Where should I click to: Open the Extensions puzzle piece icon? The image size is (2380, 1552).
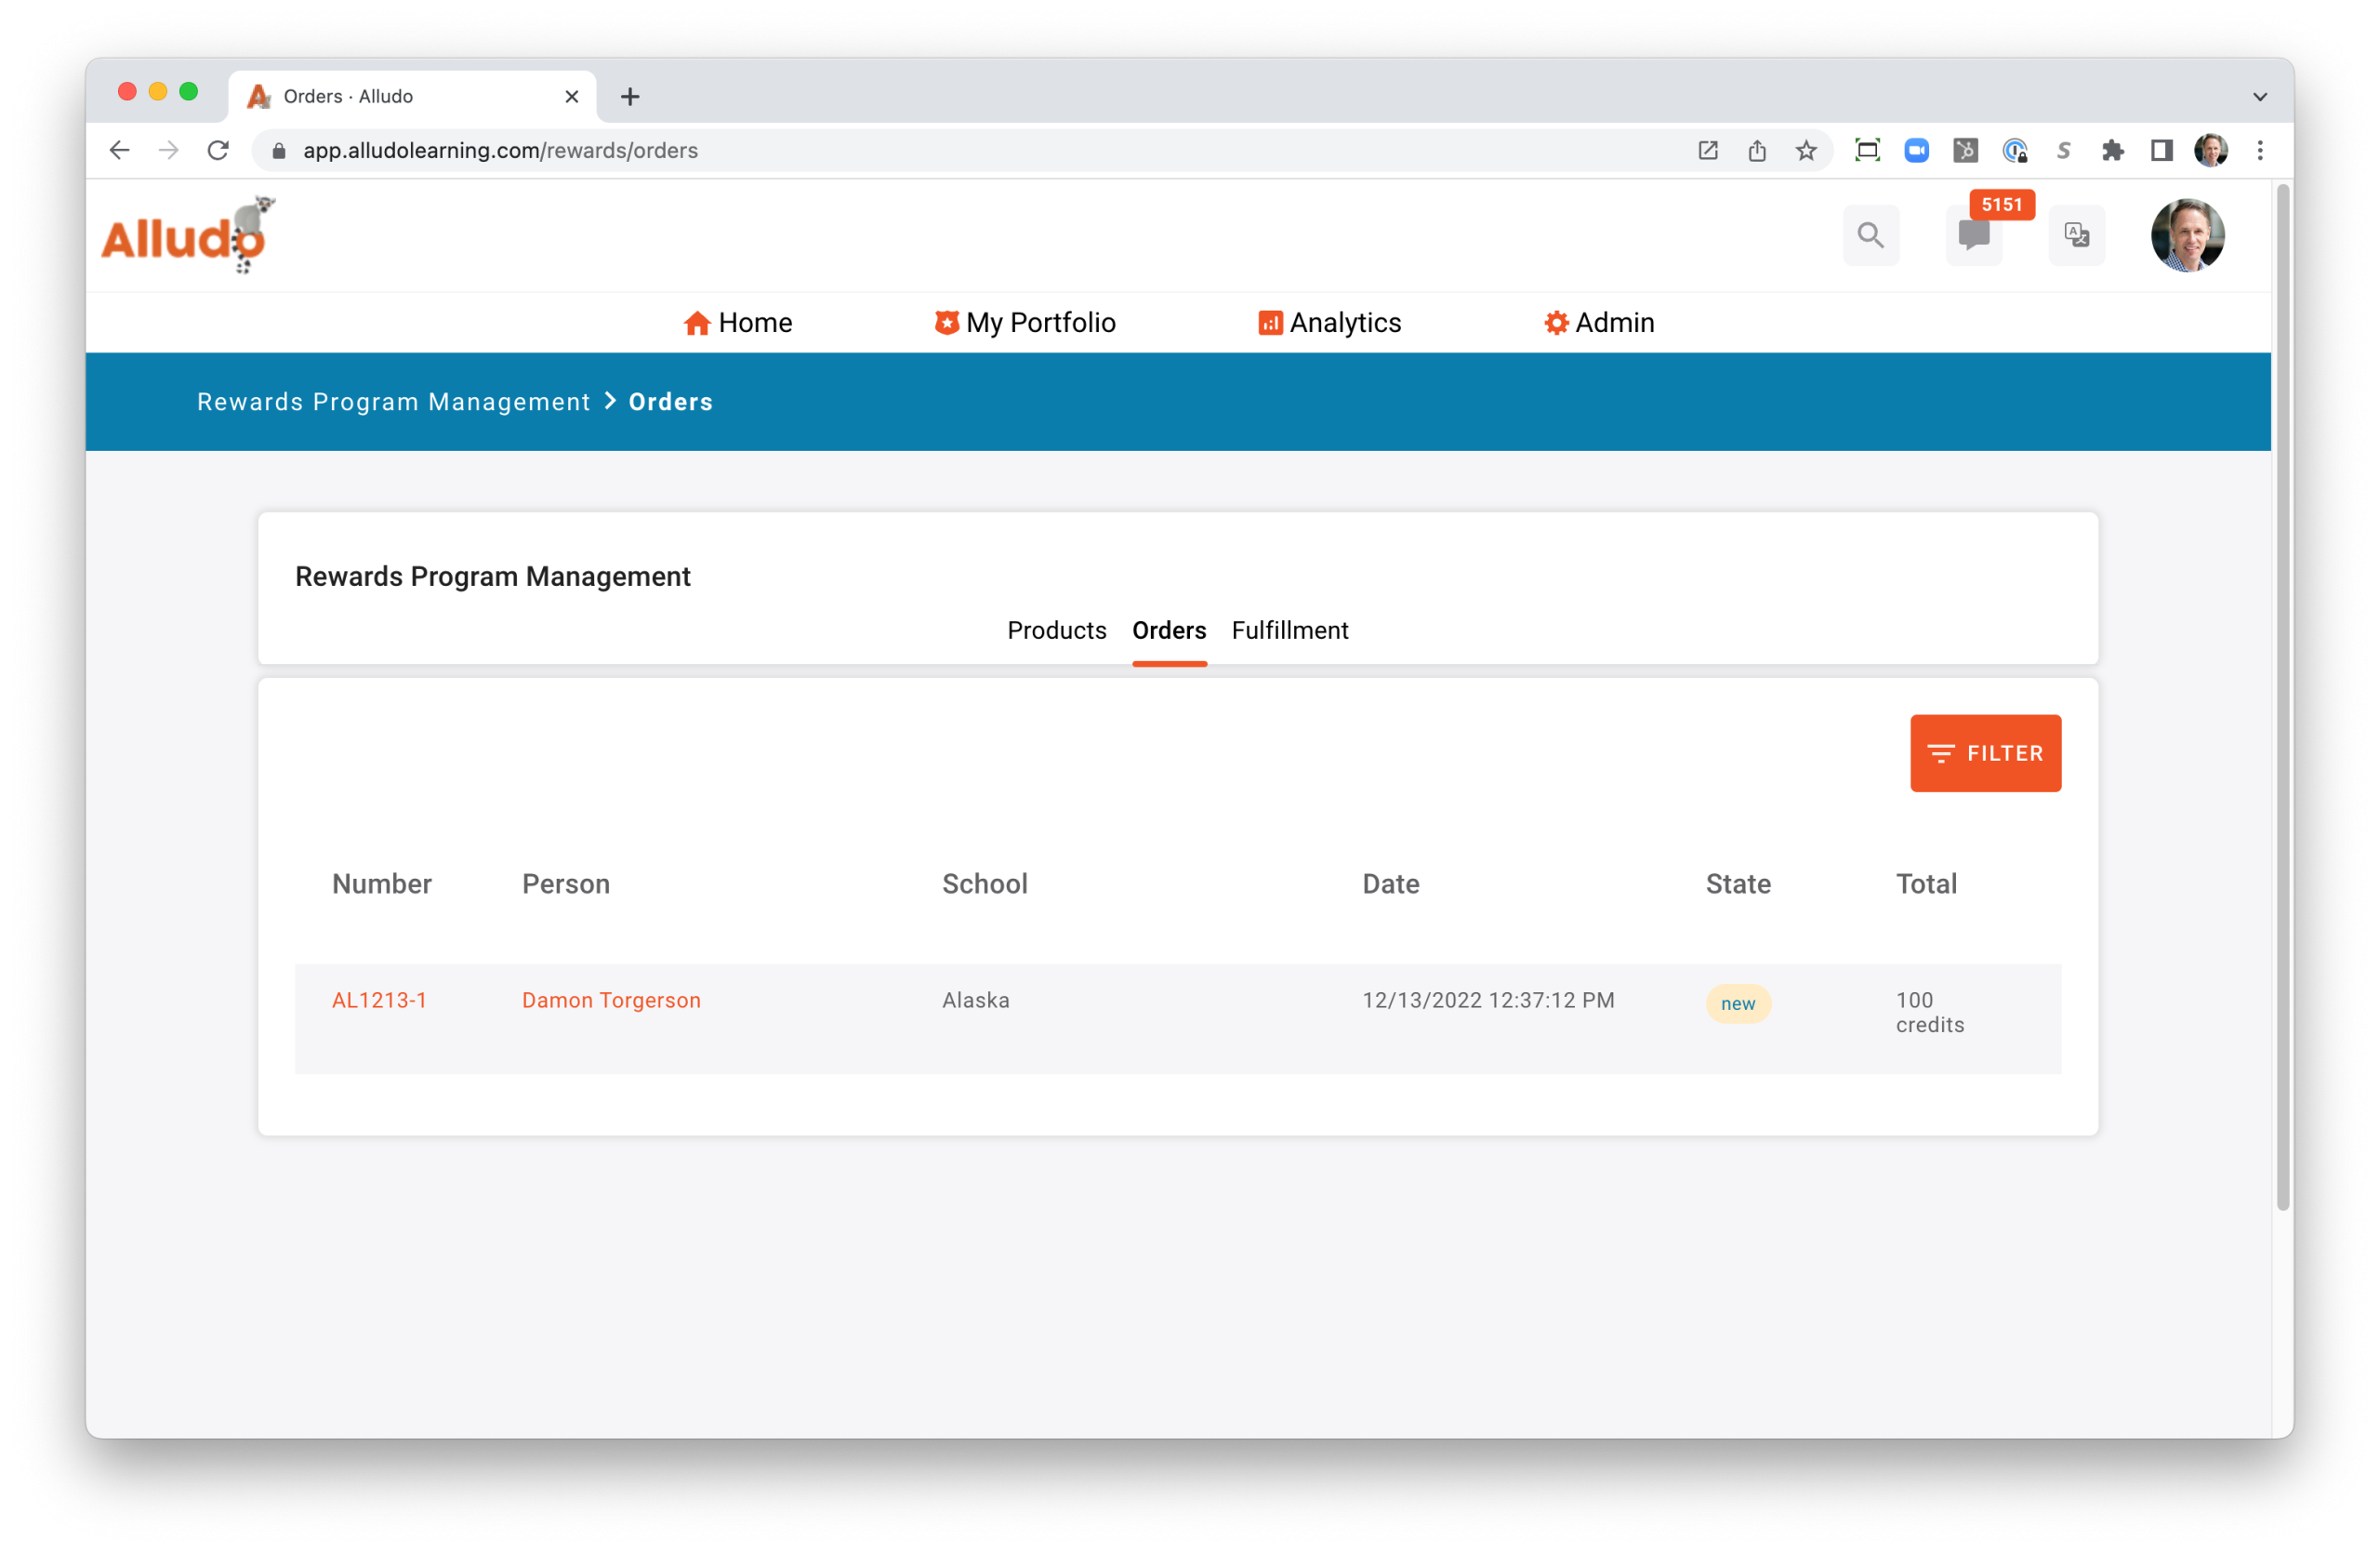pos(2112,150)
